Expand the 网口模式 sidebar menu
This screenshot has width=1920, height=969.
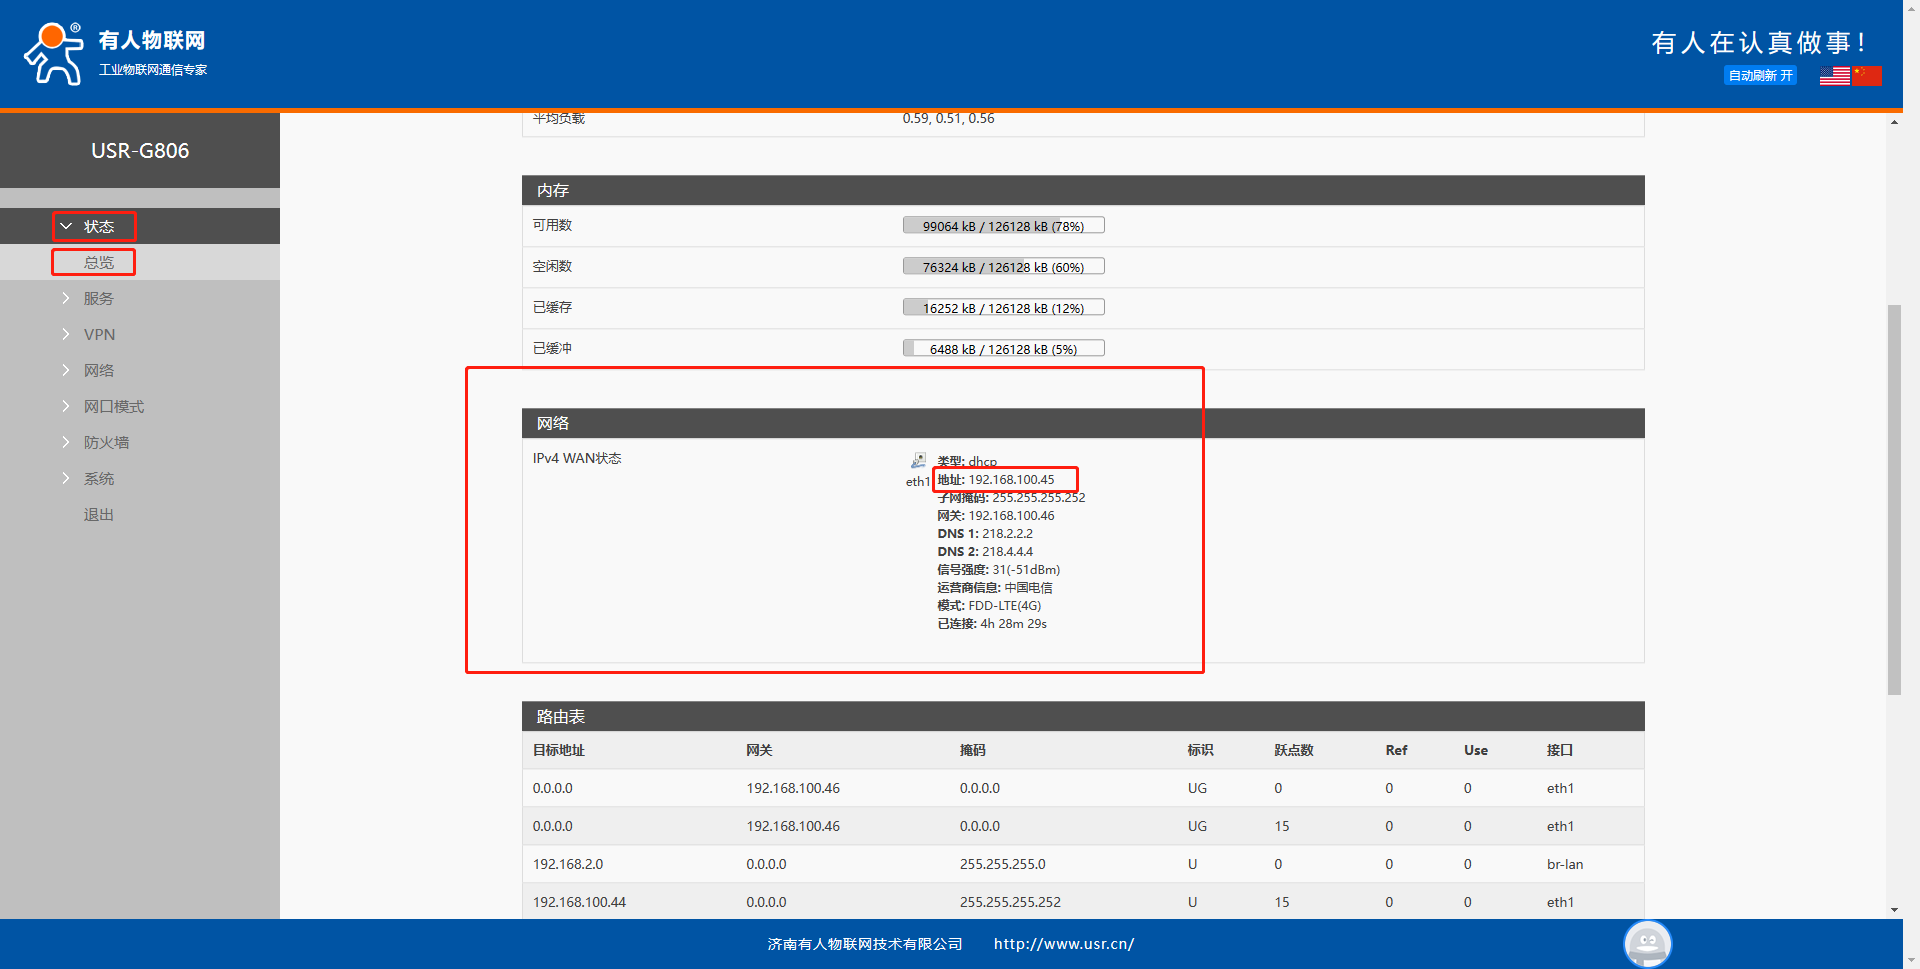(113, 407)
